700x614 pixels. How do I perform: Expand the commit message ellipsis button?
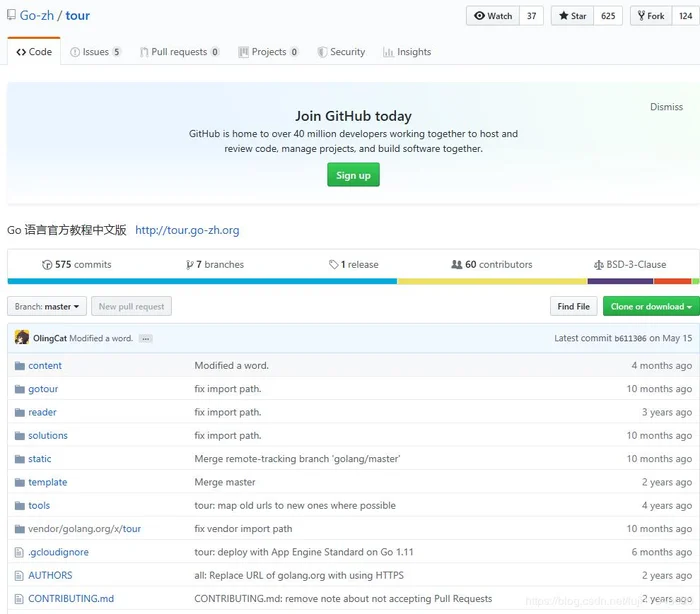tap(146, 339)
